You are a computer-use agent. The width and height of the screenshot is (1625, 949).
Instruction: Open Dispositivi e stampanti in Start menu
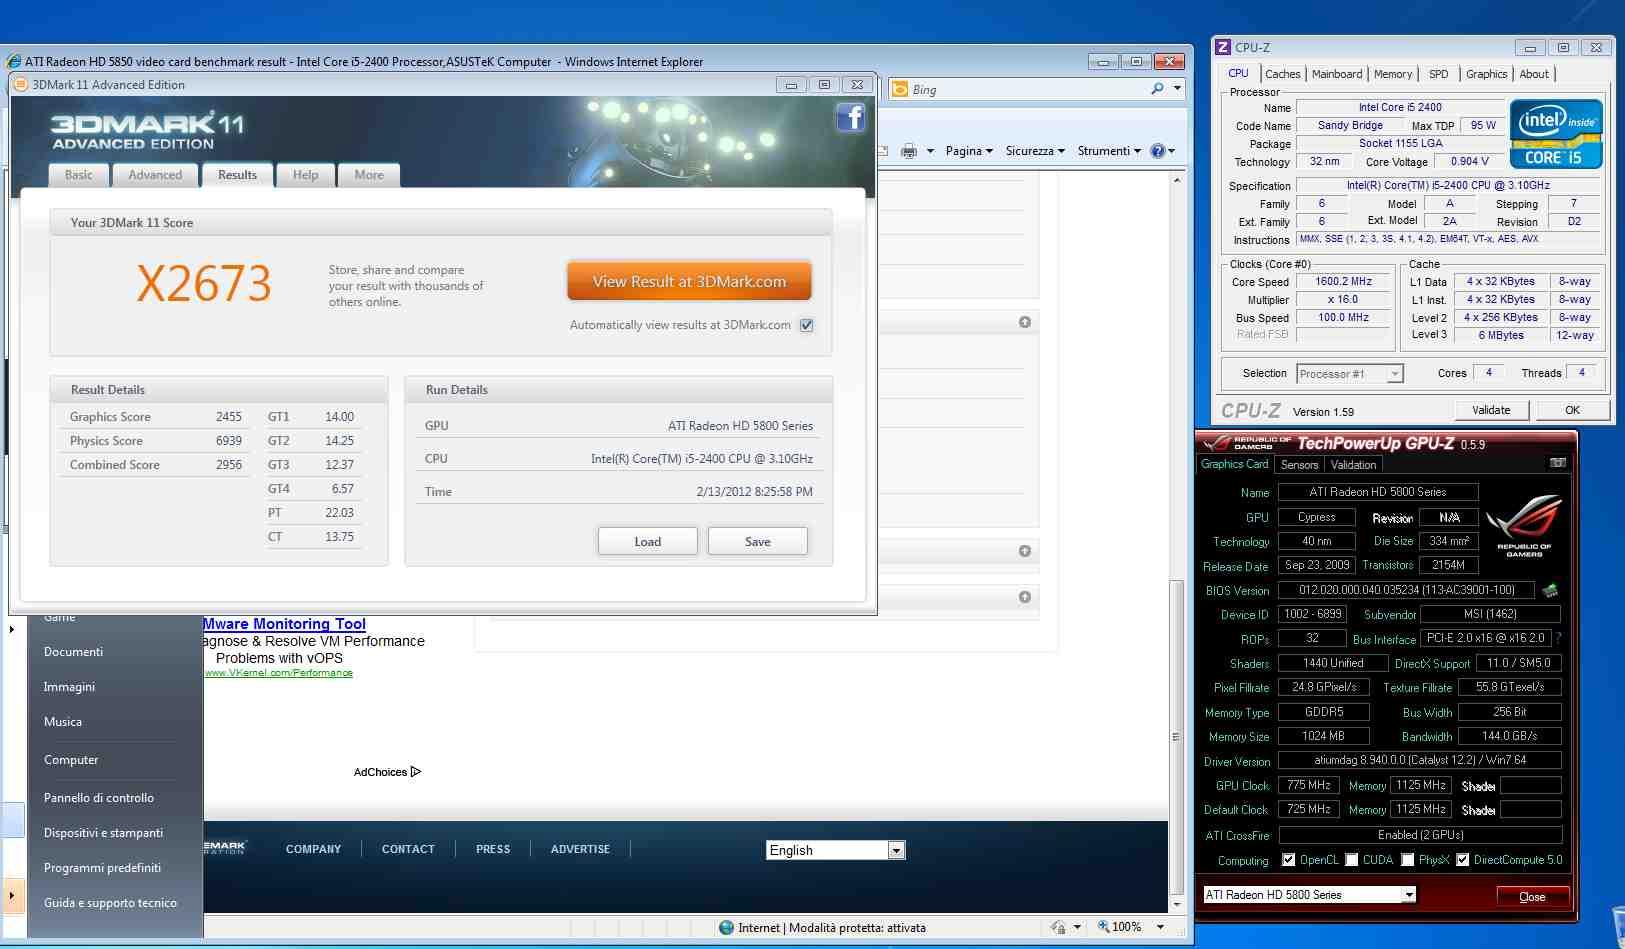[103, 833]
